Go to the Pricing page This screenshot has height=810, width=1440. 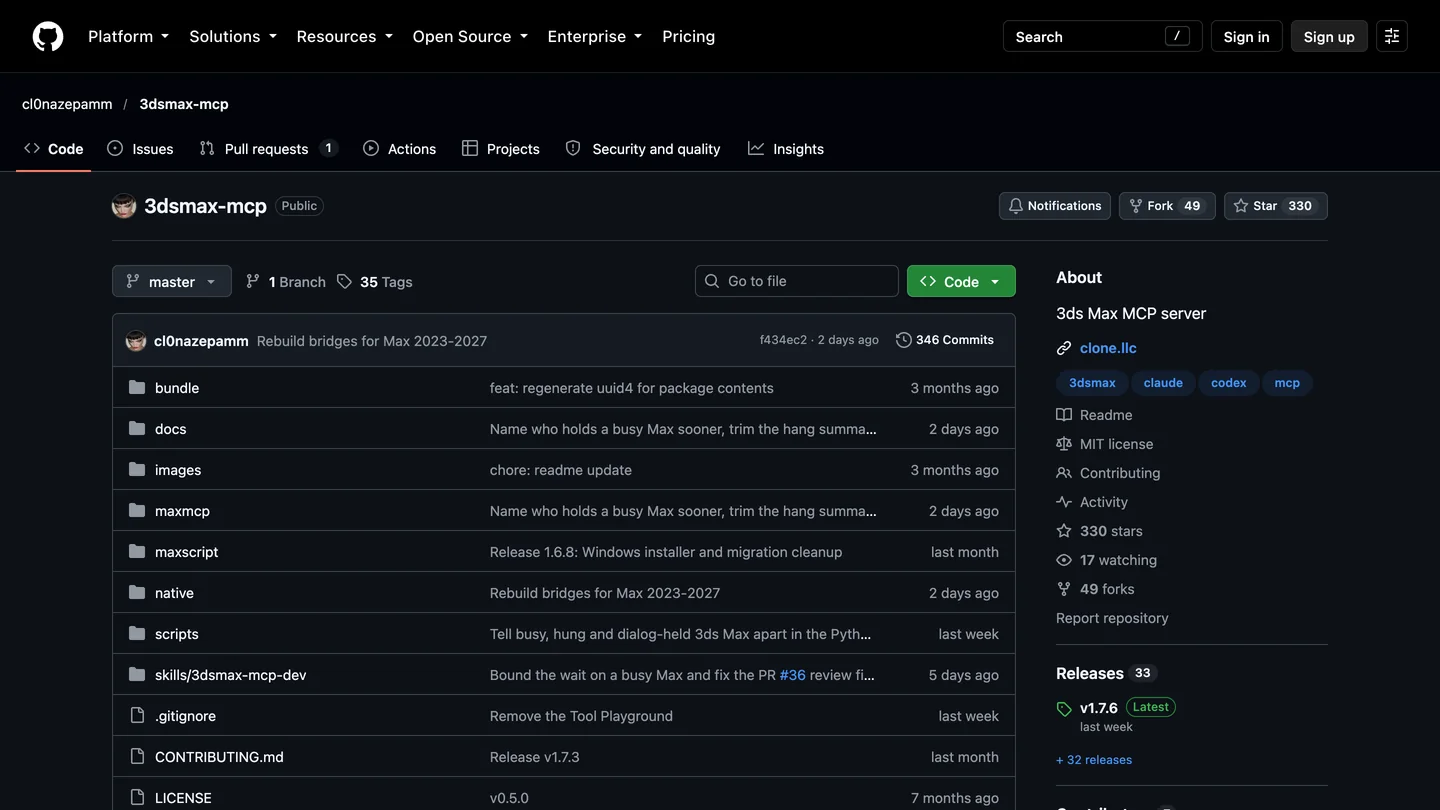click(x=689, y=36)
